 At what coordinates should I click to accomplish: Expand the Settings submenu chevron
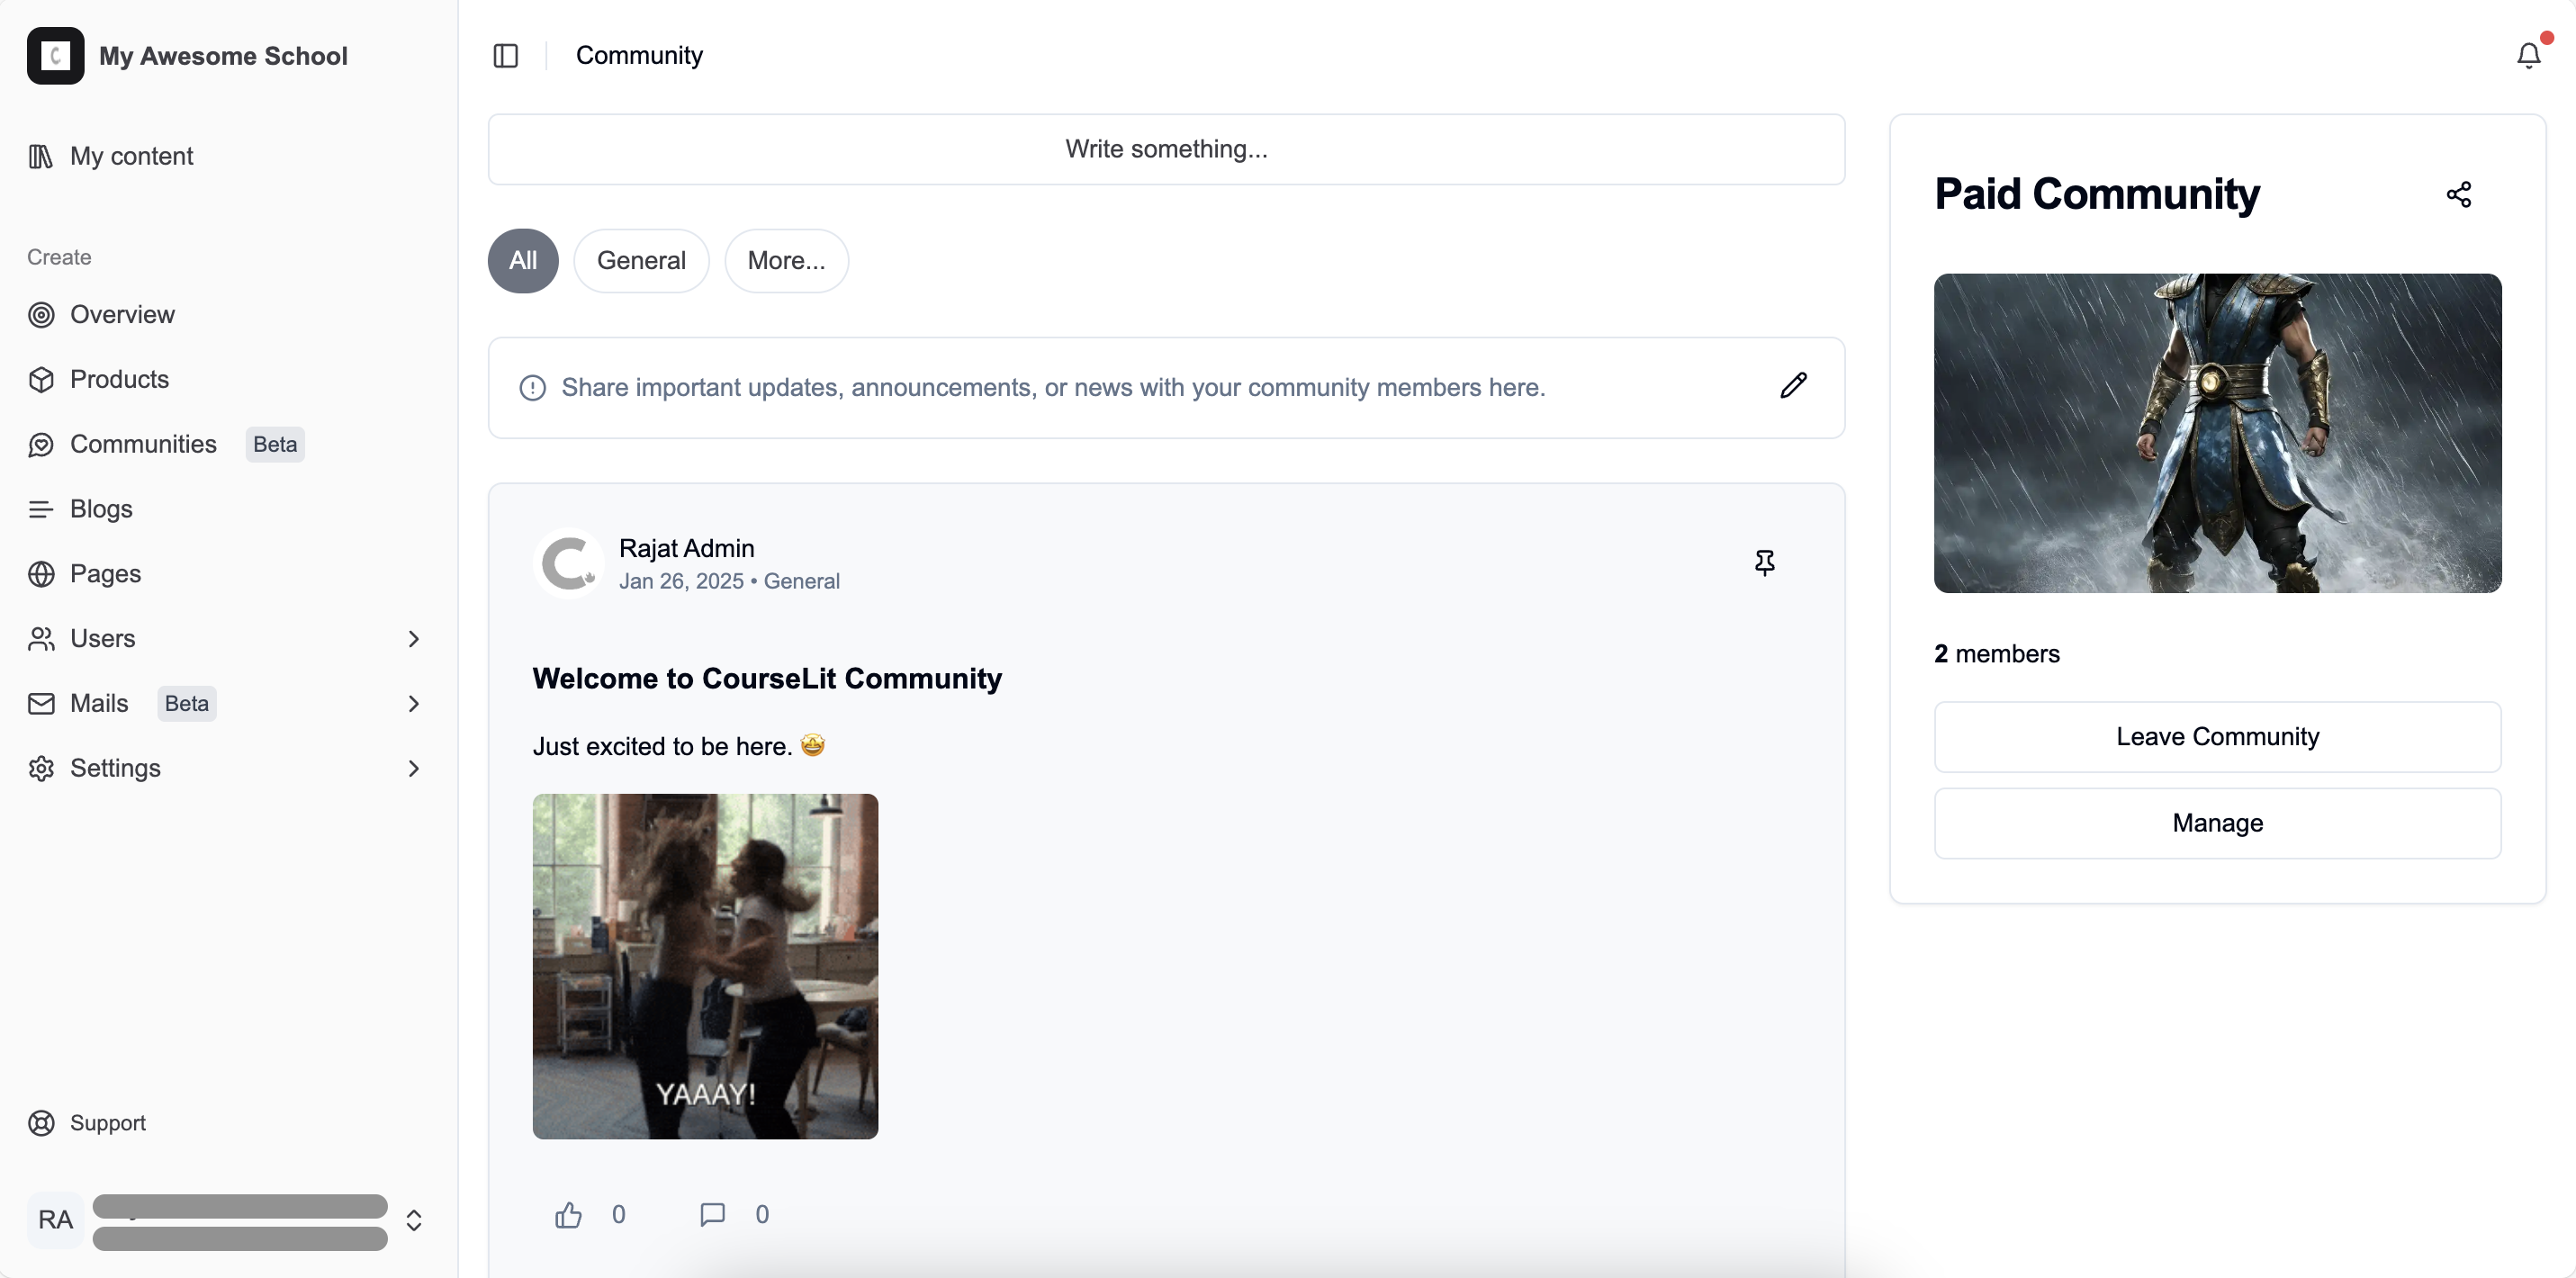click(x=413, y=768)
